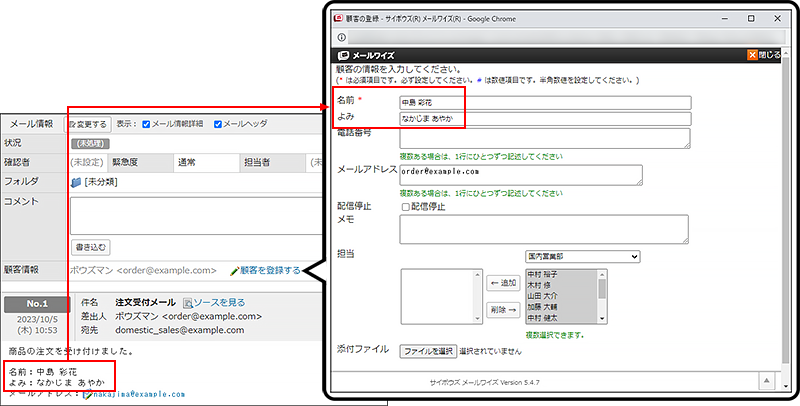Click the 電話番号 text area
The image size is (800, 406).
pyautogui.click(x=544, y=138)
